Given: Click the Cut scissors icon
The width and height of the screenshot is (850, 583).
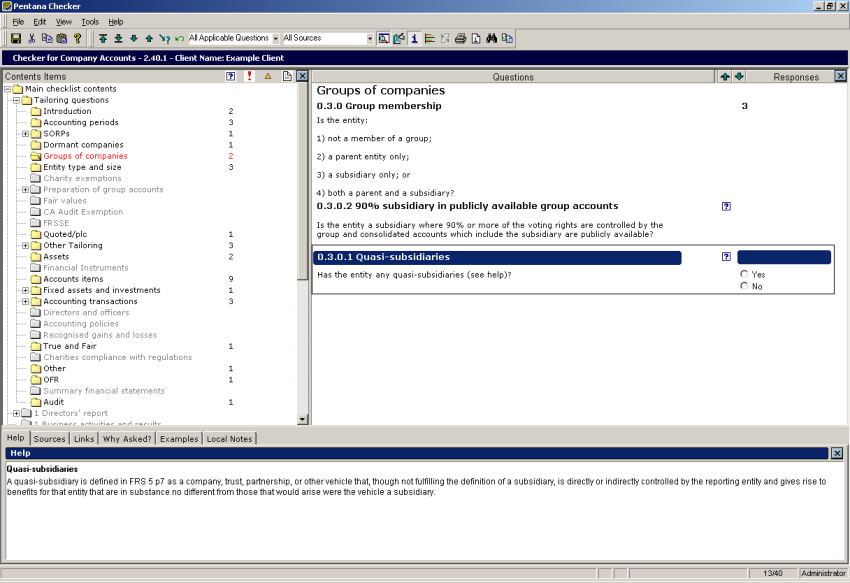Looking at the screenshot, I should click(x=32, y=39).
